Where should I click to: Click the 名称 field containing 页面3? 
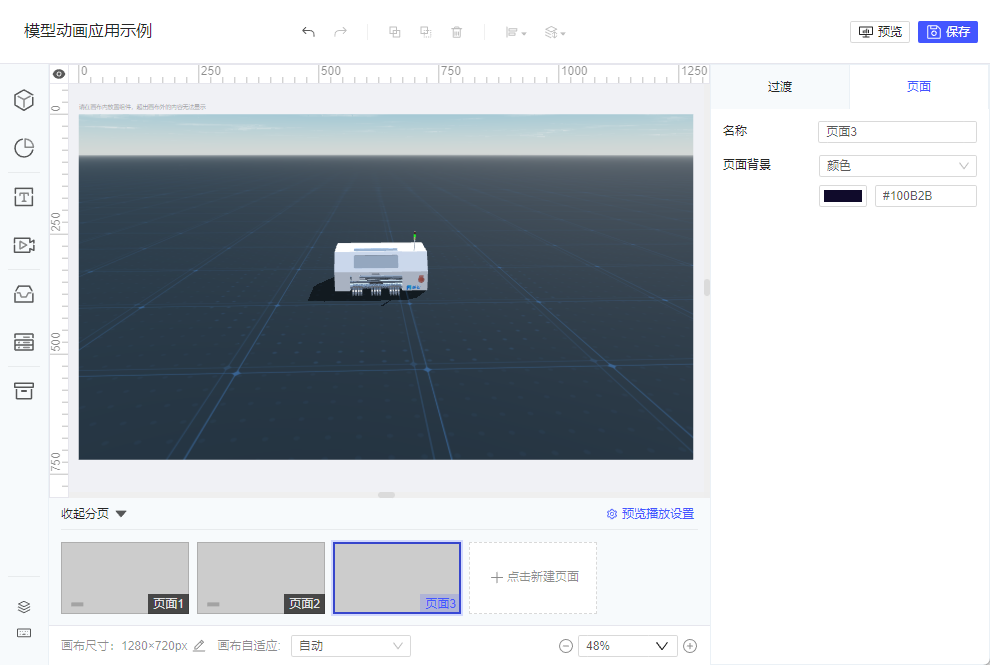click(897, 131)
